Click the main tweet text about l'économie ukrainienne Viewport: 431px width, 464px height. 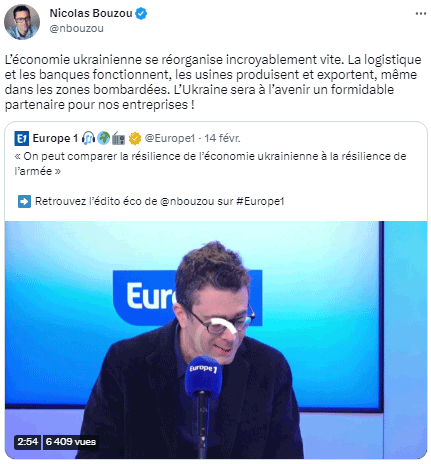[213, 82]
